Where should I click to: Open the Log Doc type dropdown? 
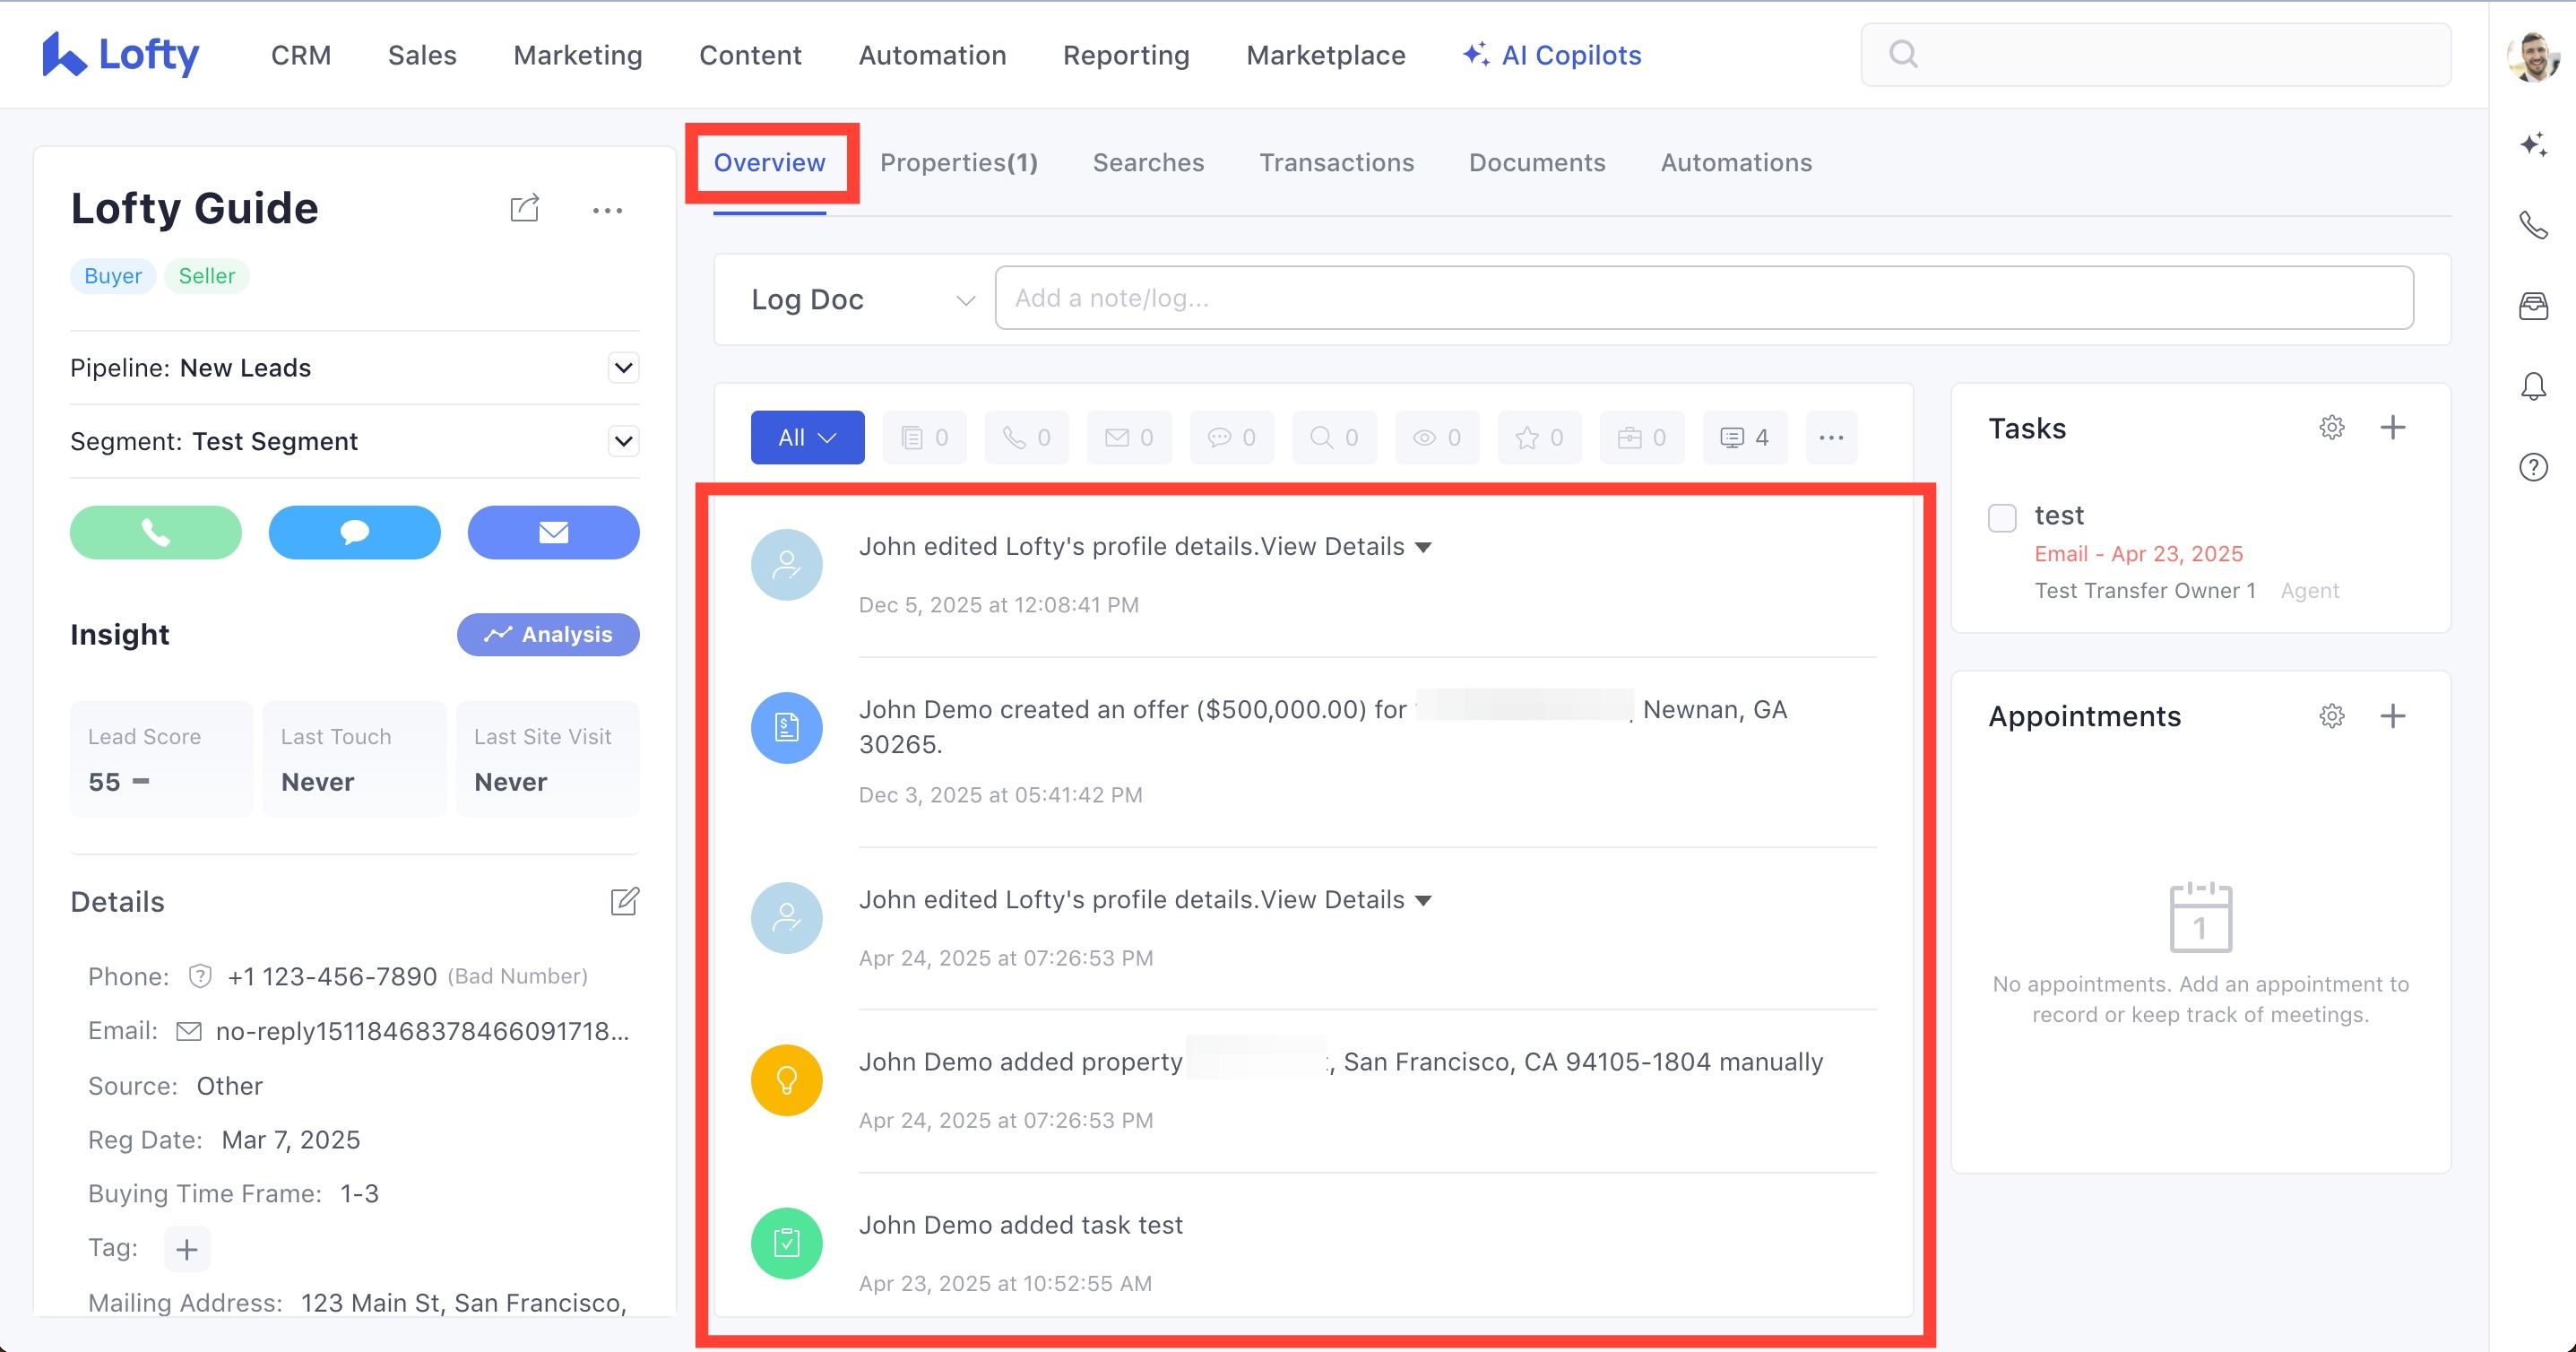pyautogui.click(x=862, y=299)
